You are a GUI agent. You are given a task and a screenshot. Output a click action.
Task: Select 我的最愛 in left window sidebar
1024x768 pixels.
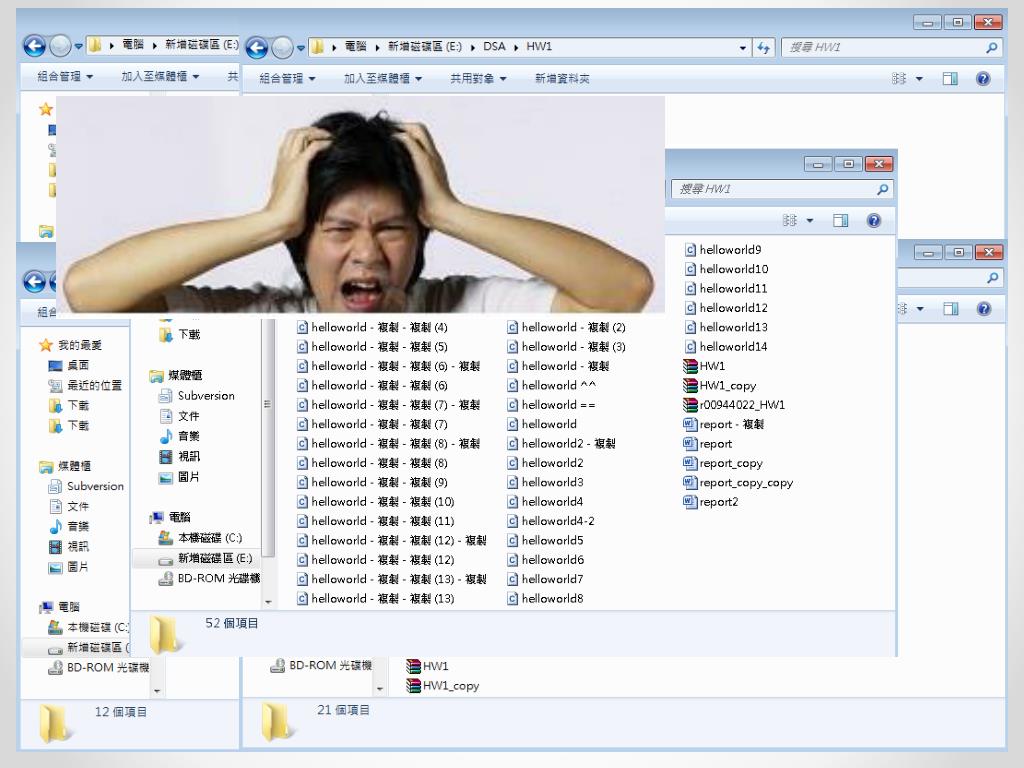(x=71, y=345)
